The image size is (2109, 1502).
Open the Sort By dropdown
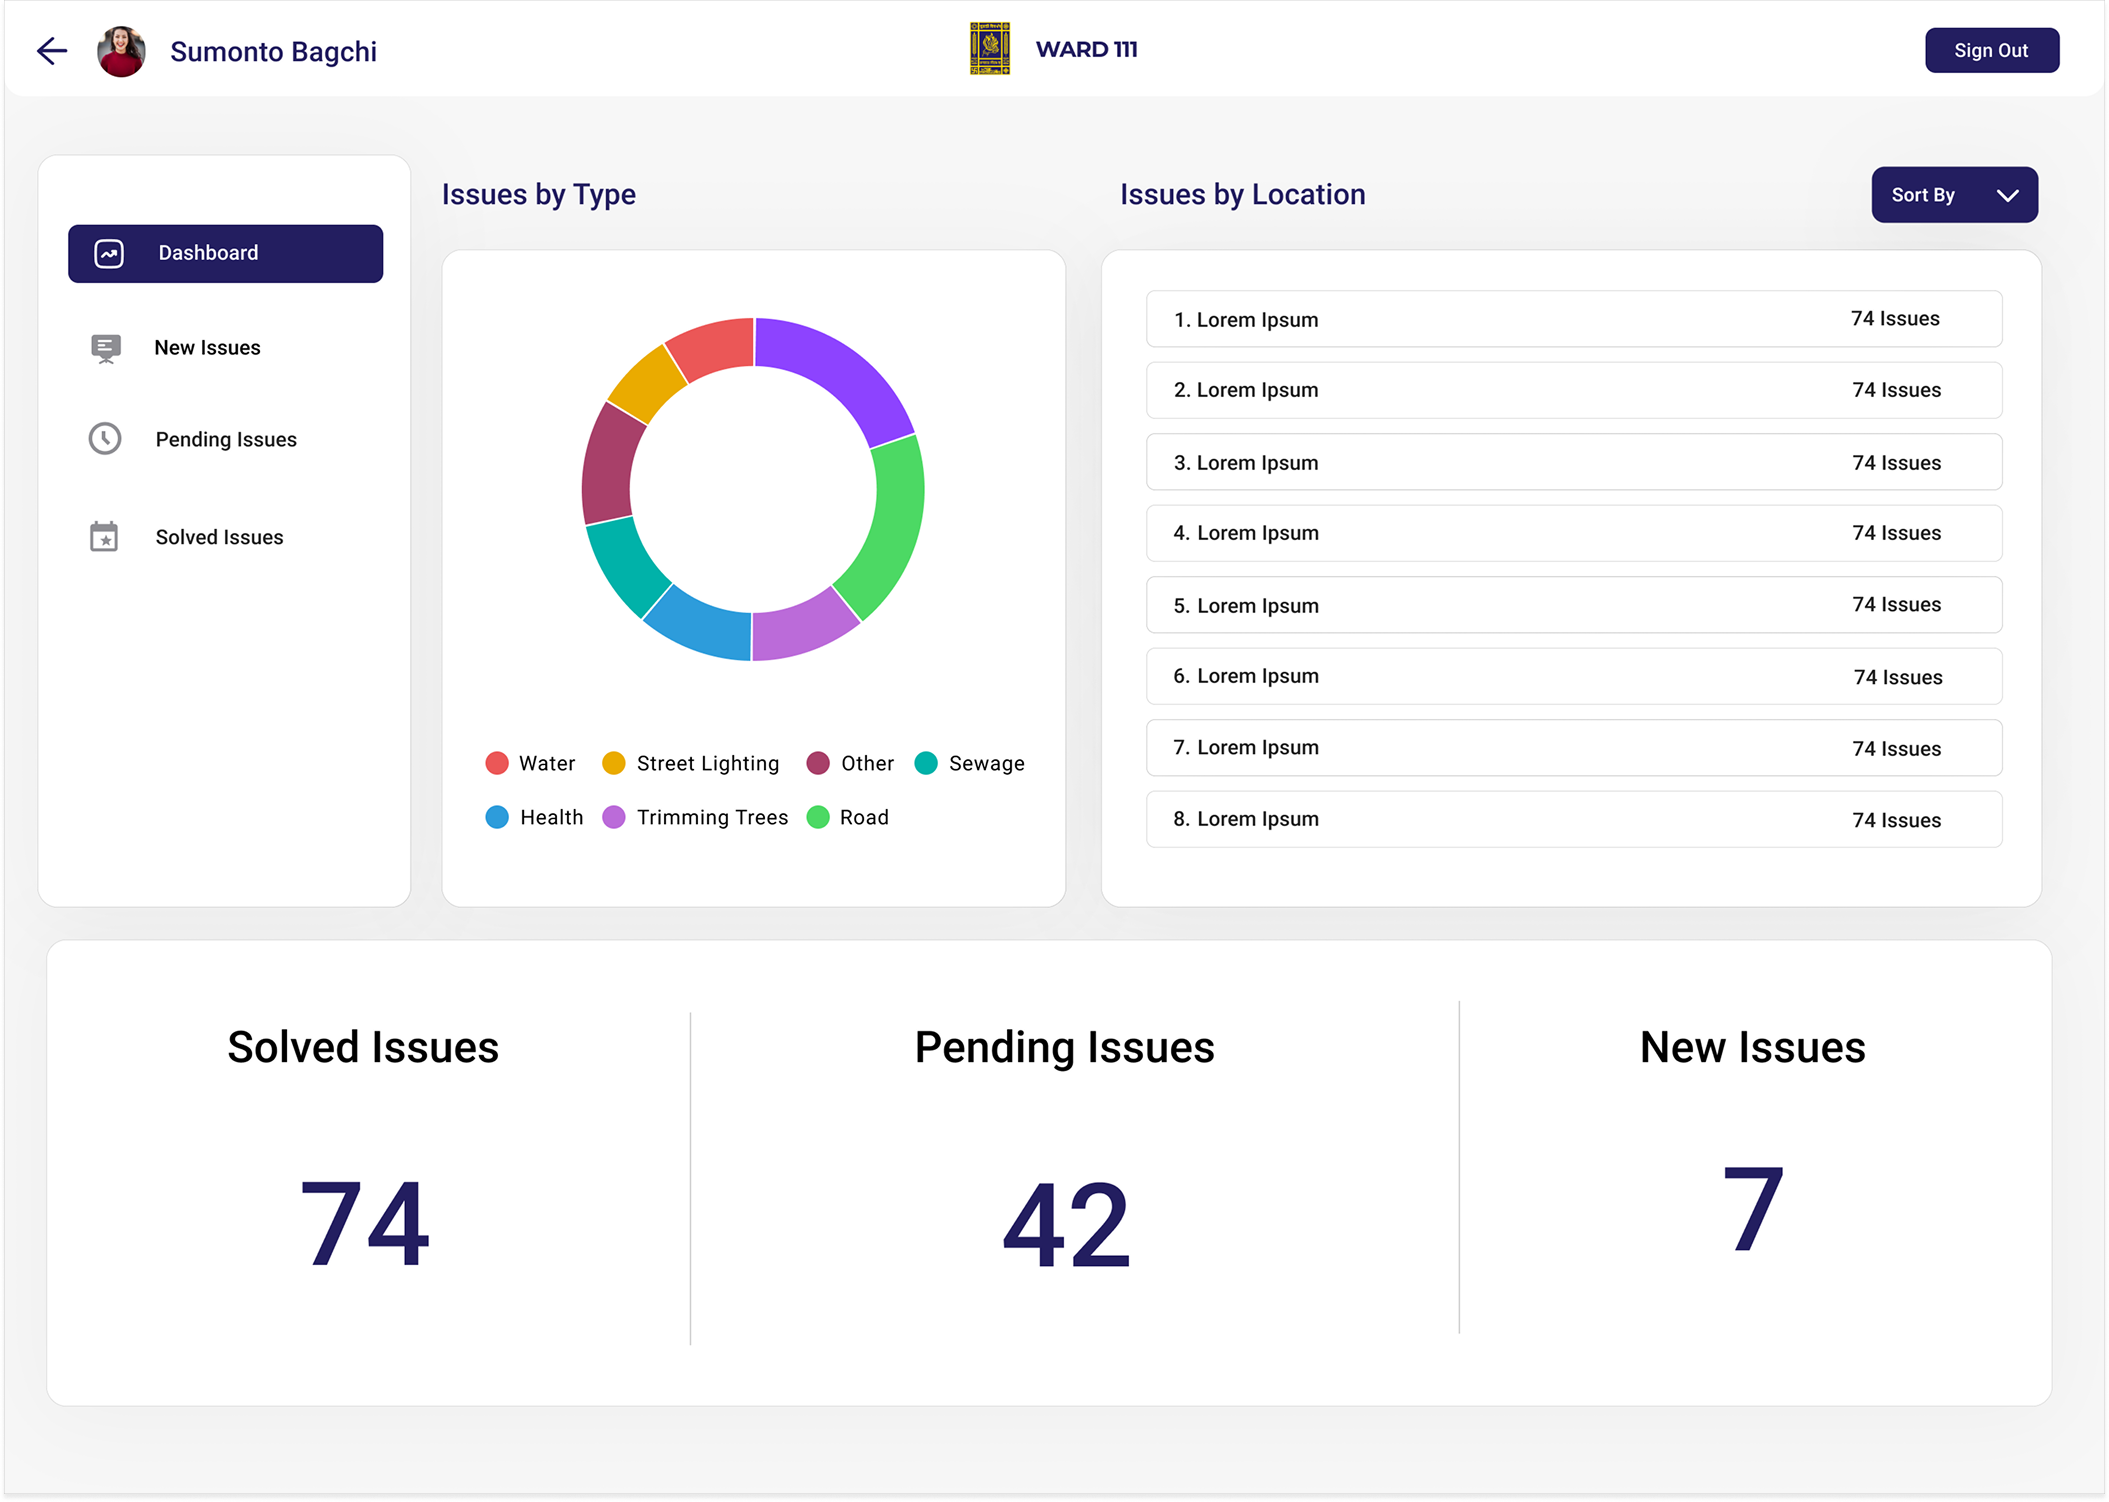1954,195
